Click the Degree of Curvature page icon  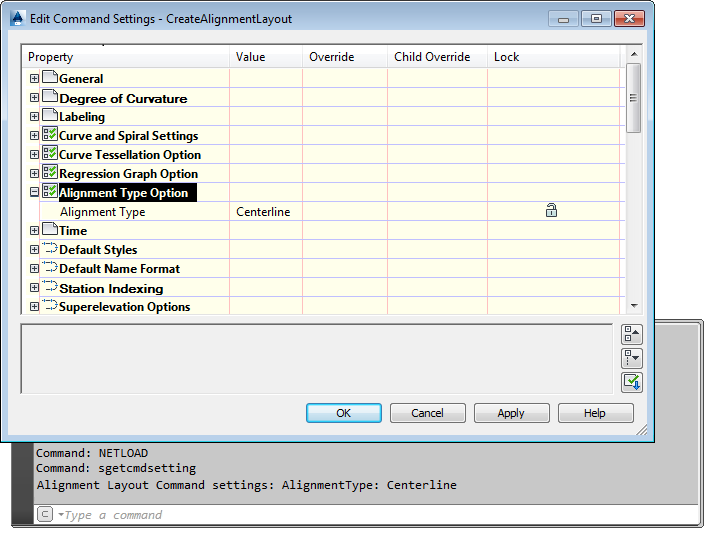pyautogui.click(x=50, y=96)
